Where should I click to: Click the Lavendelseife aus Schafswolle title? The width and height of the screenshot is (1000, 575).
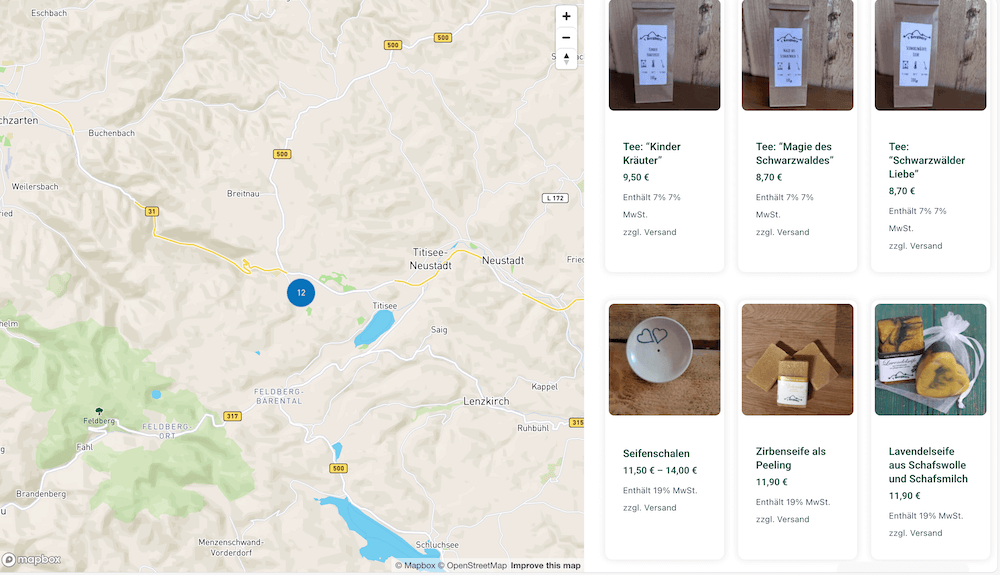click(x=928, y=465)
